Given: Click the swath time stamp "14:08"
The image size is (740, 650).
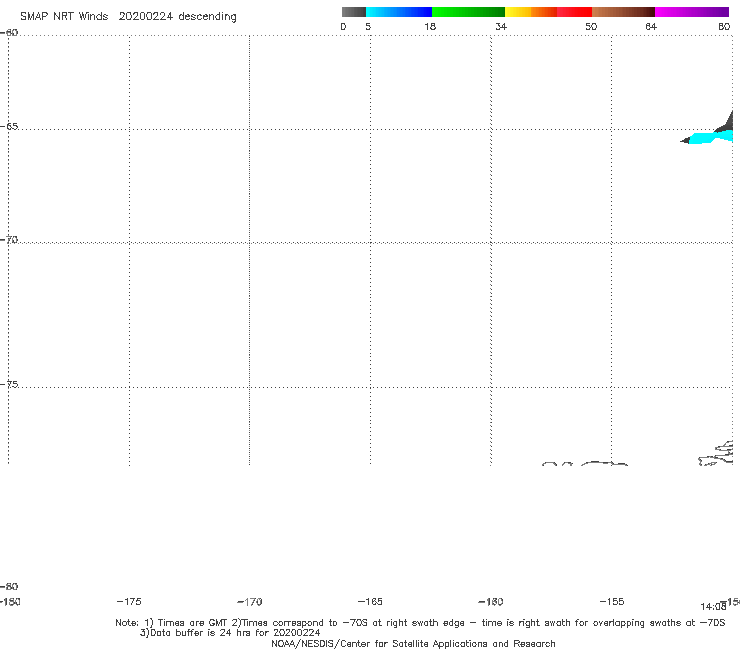Looking at the screenshot, I should 713,607.
